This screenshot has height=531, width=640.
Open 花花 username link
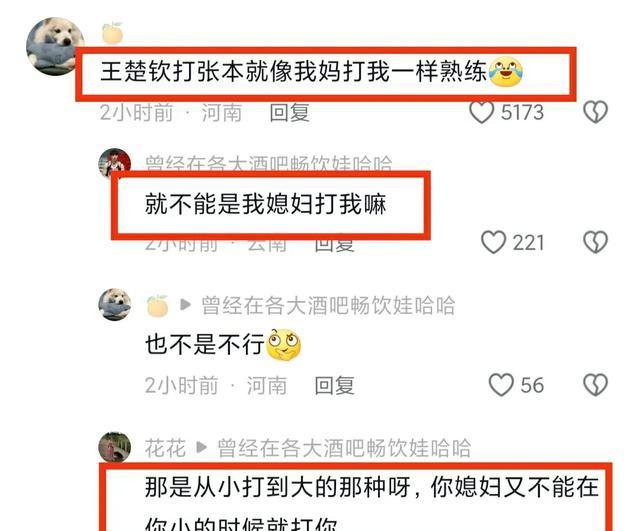(165, 448)
